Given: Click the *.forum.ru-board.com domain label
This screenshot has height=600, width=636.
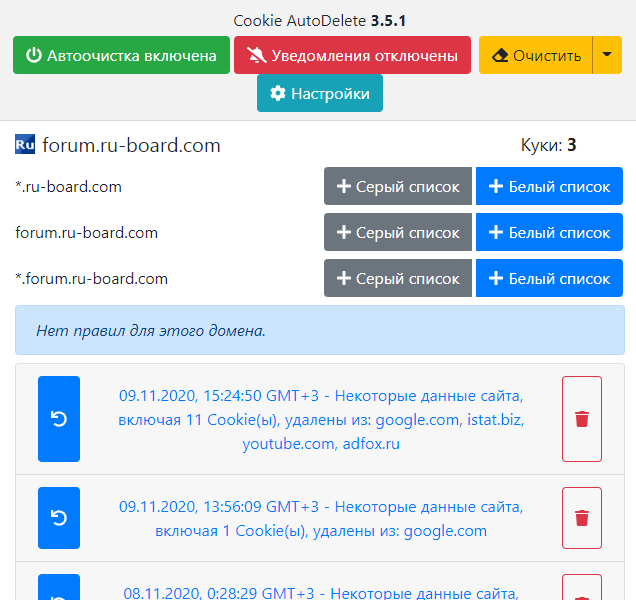Looking at the screenshot, I should click(x=91, y=279).
